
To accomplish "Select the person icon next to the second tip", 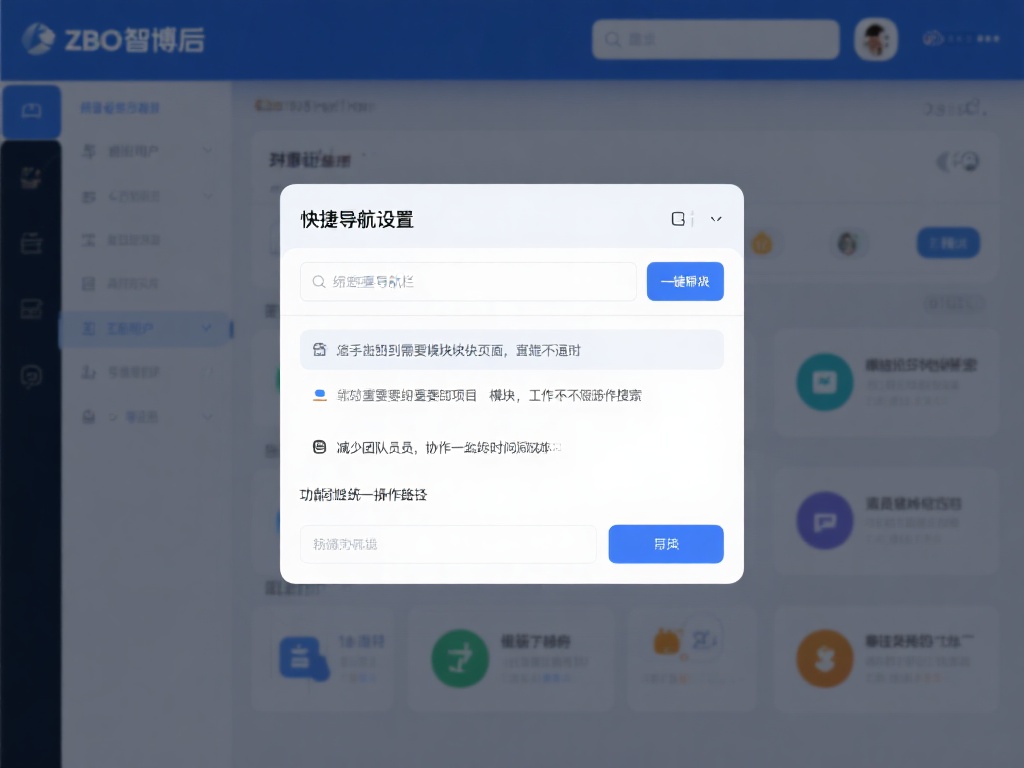I will coord(316,395).
